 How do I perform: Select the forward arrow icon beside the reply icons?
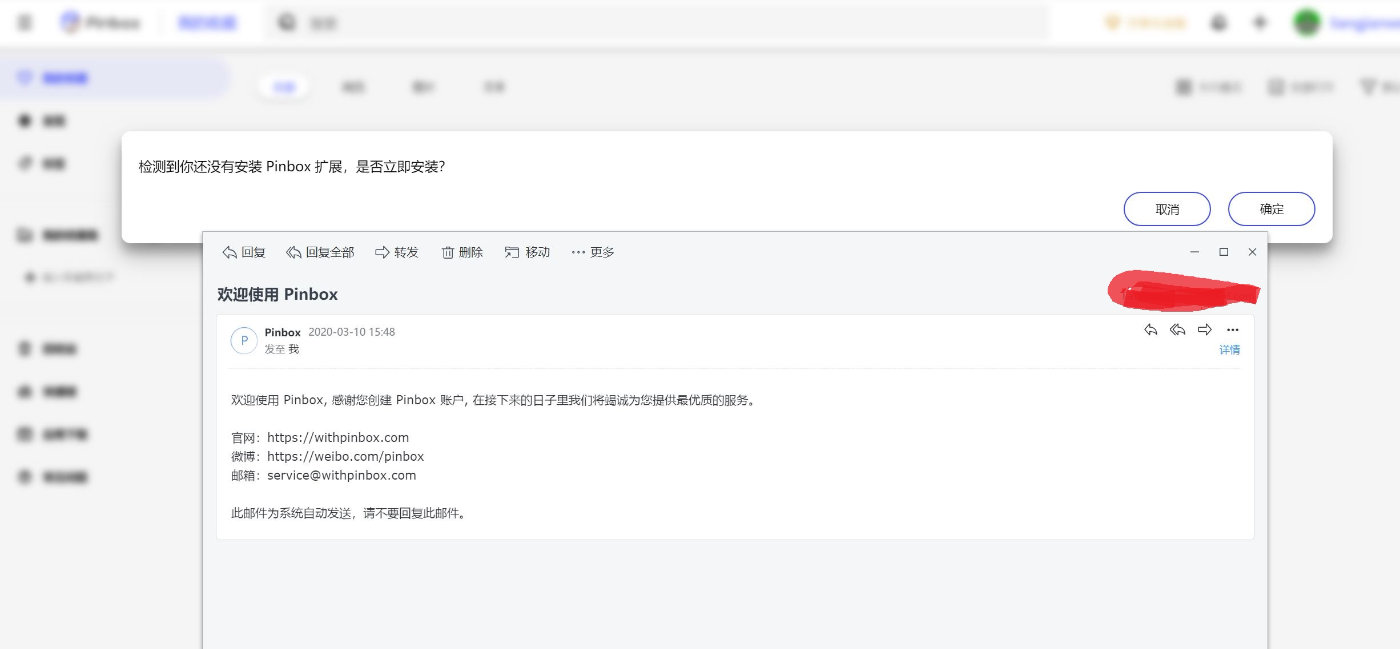coord(1205,329)
